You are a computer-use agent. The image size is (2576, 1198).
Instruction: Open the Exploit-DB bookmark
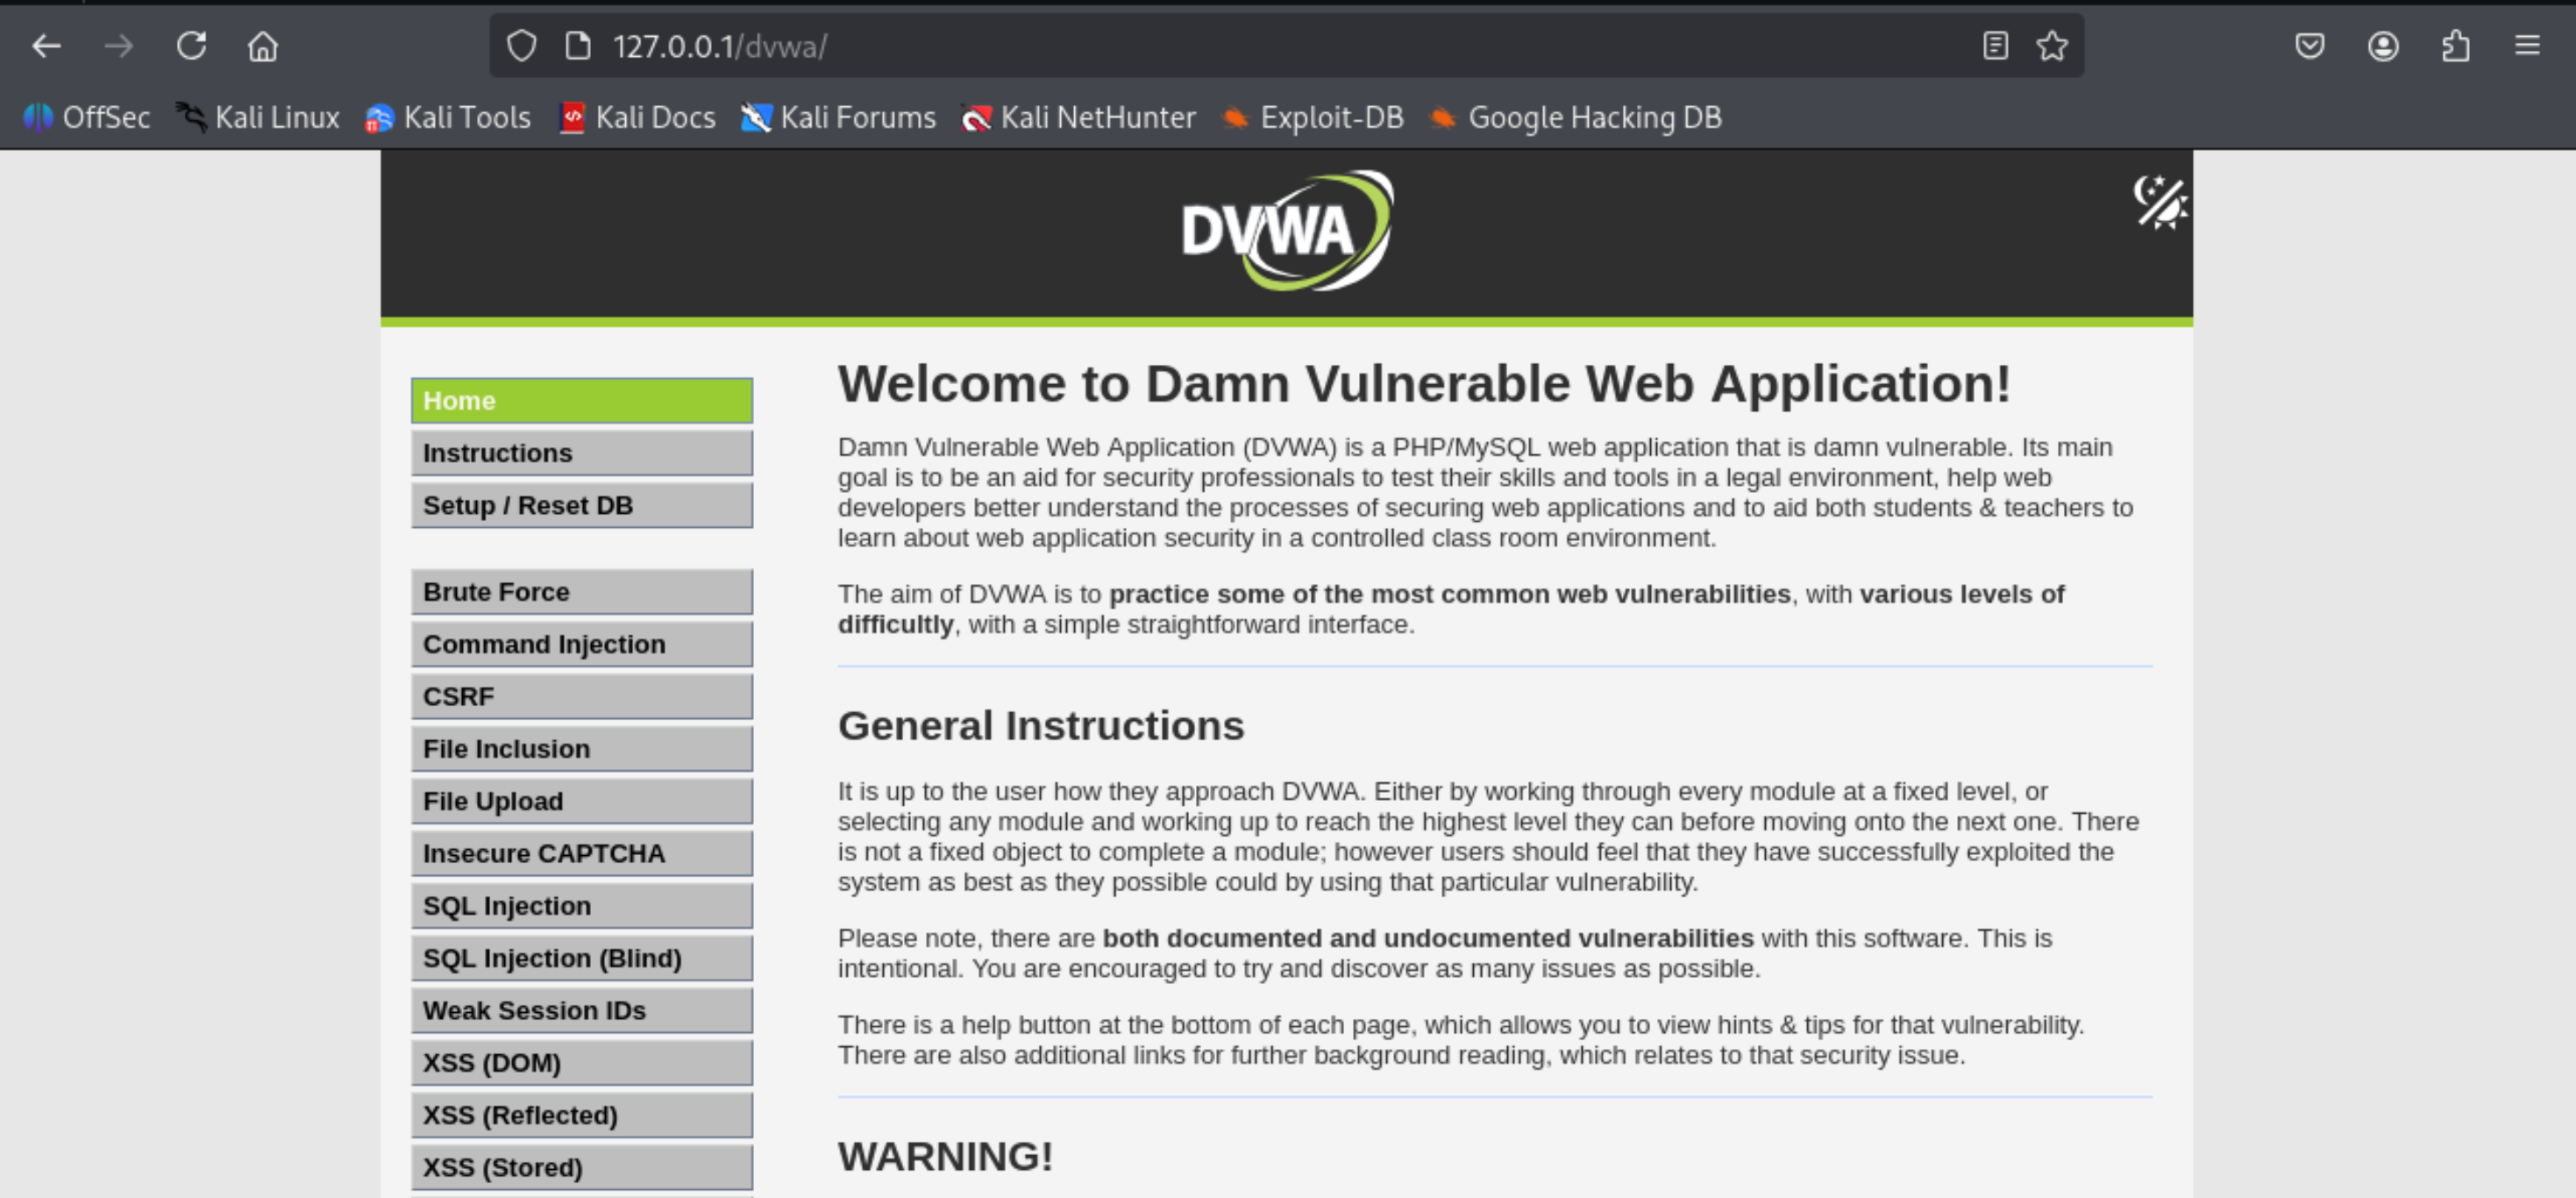tap(1312, 118)
